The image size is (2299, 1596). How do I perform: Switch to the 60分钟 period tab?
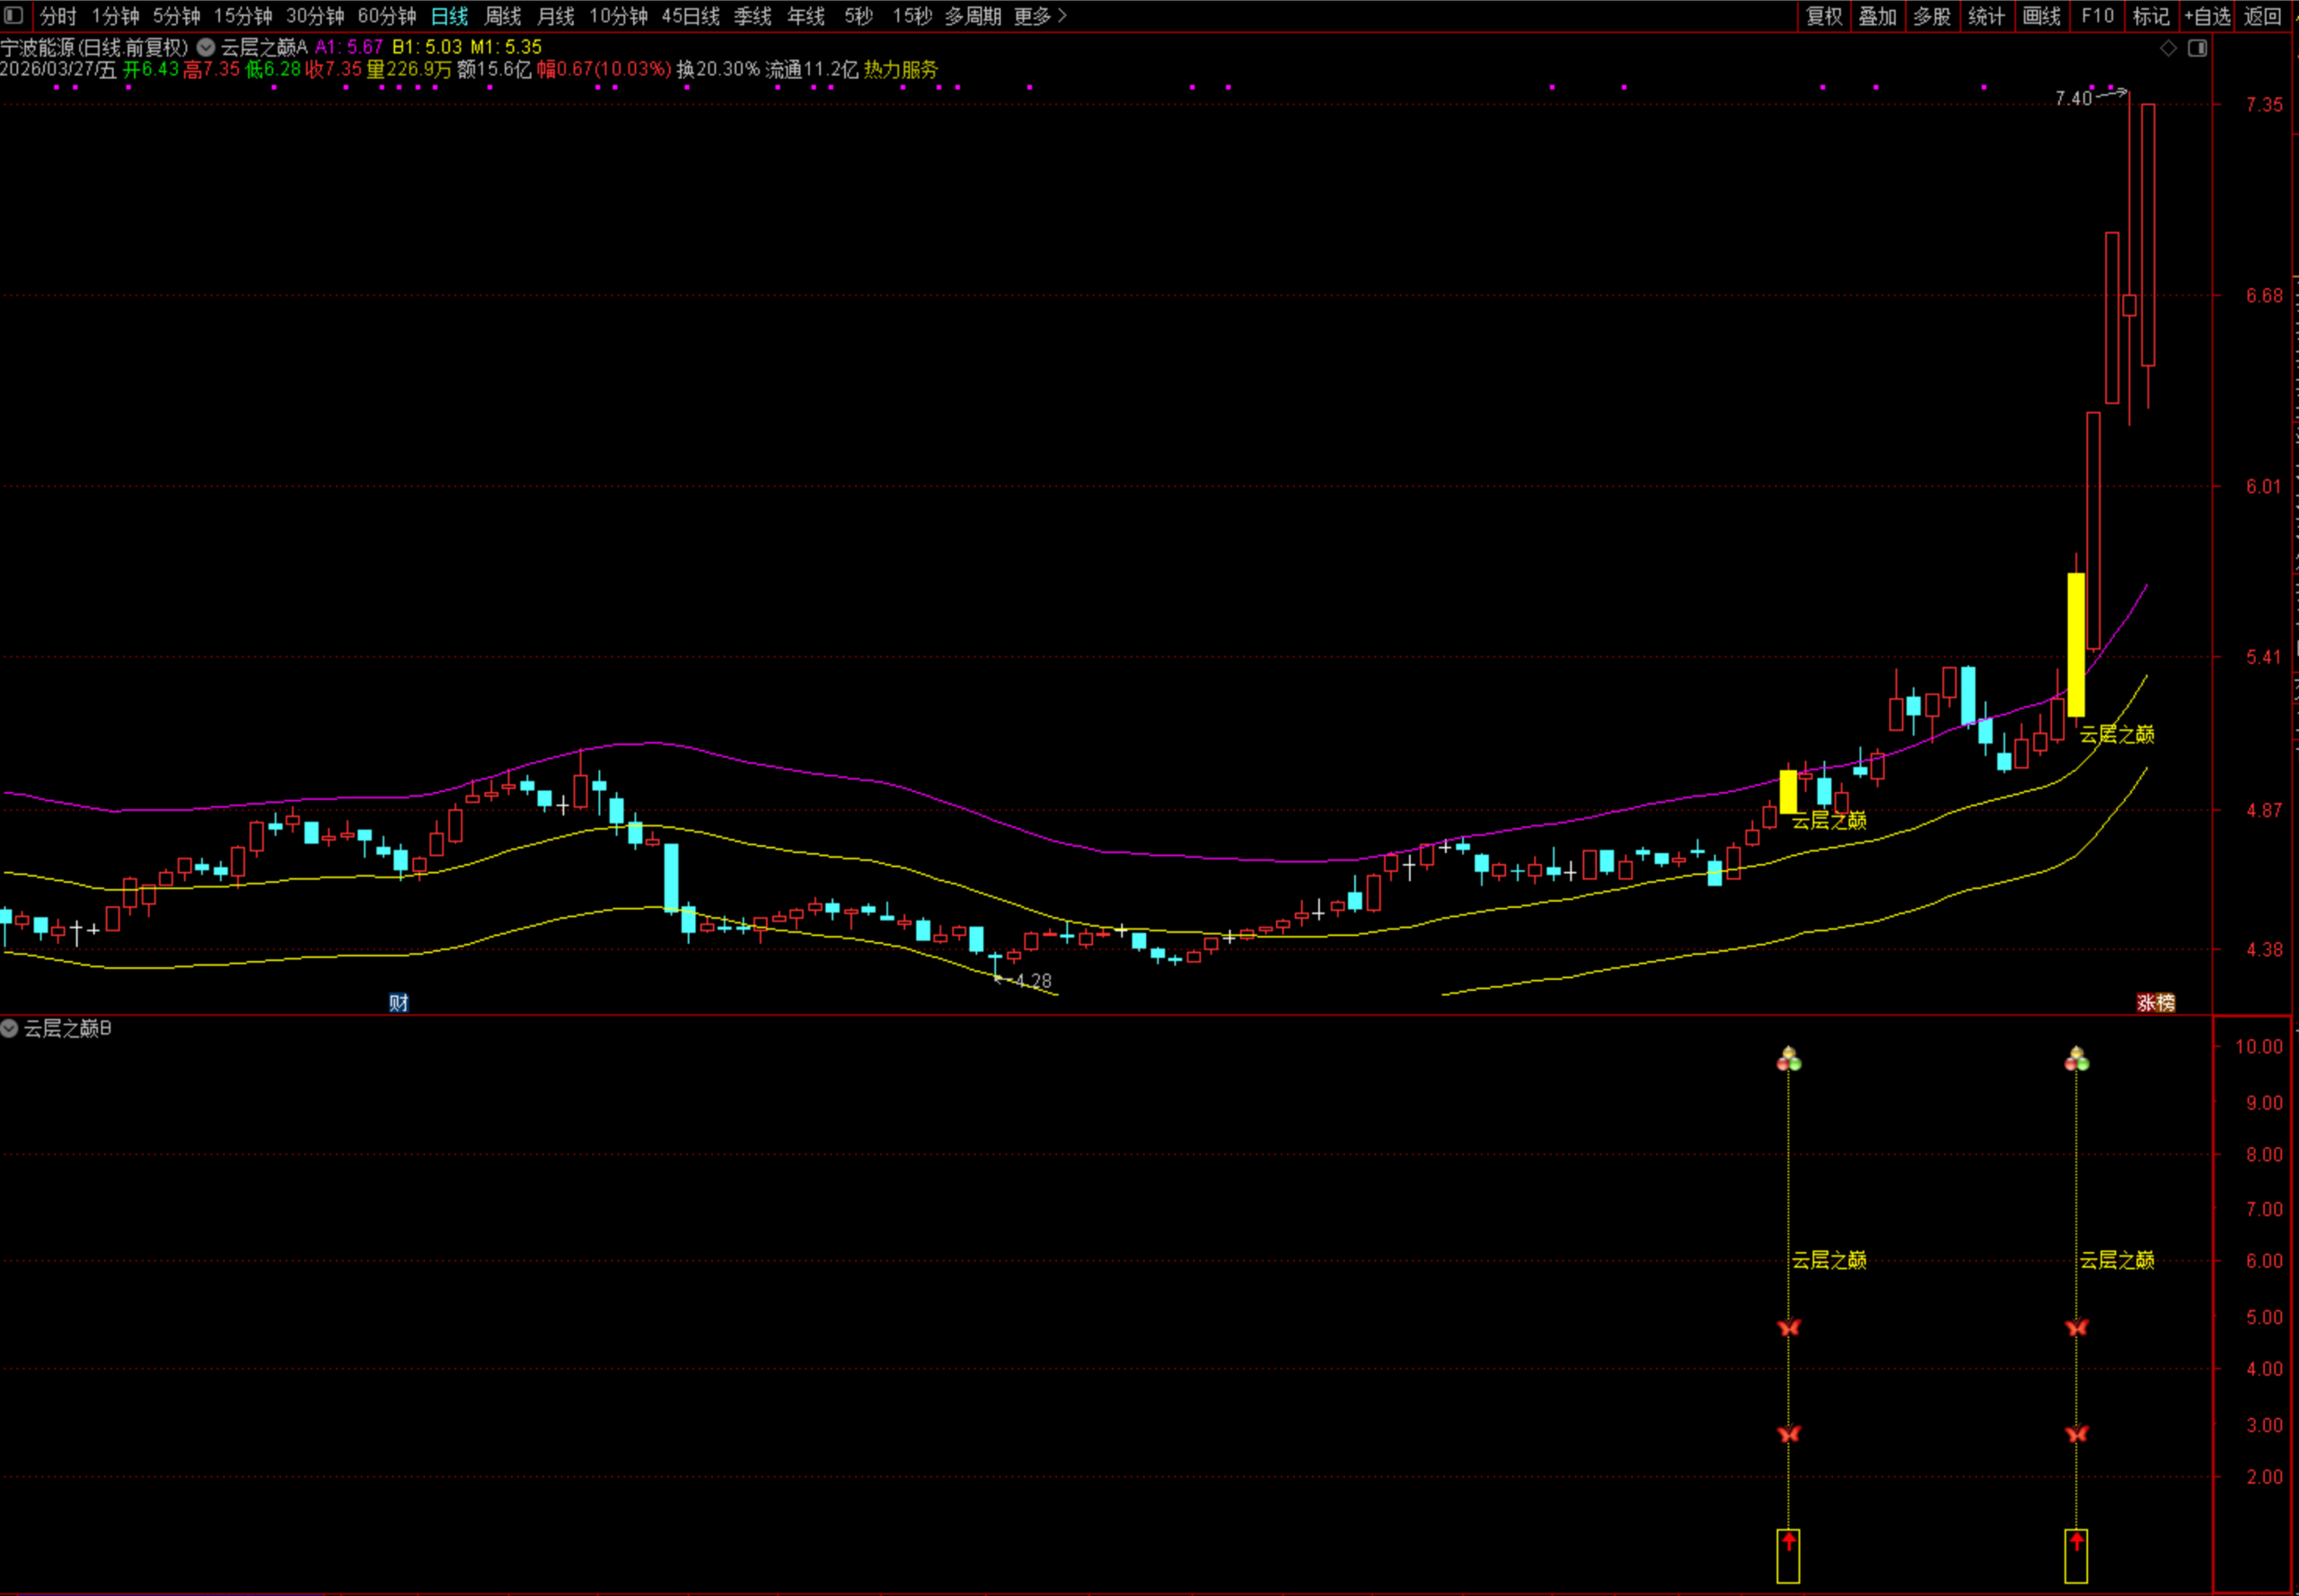386,16
